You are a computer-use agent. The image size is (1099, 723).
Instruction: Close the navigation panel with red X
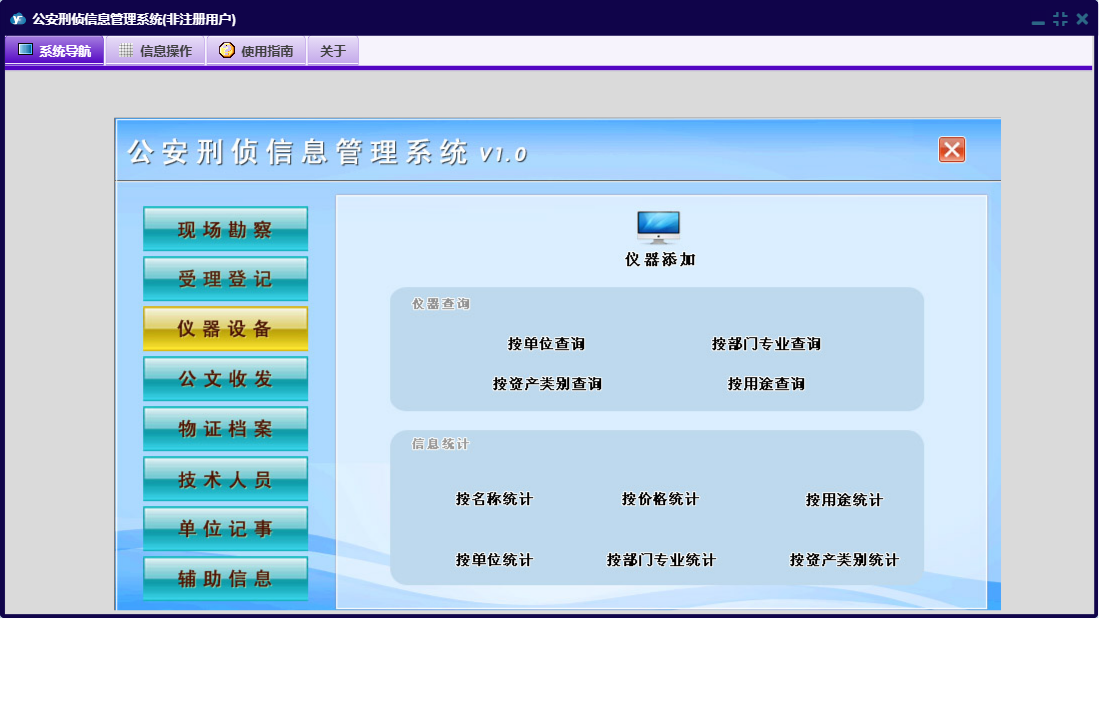coord(951,150)
